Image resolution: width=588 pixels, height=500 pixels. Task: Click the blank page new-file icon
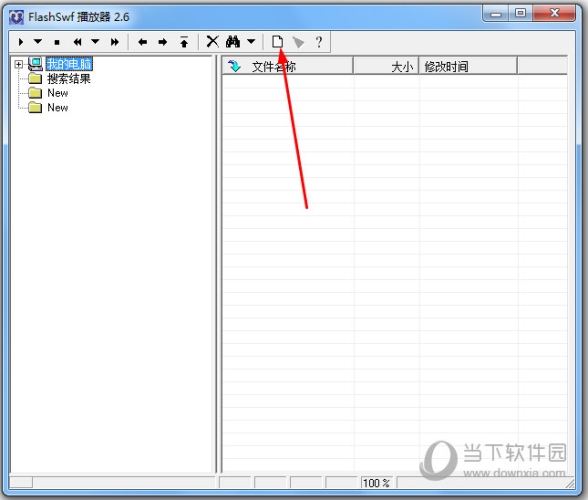tap(278, 41)
